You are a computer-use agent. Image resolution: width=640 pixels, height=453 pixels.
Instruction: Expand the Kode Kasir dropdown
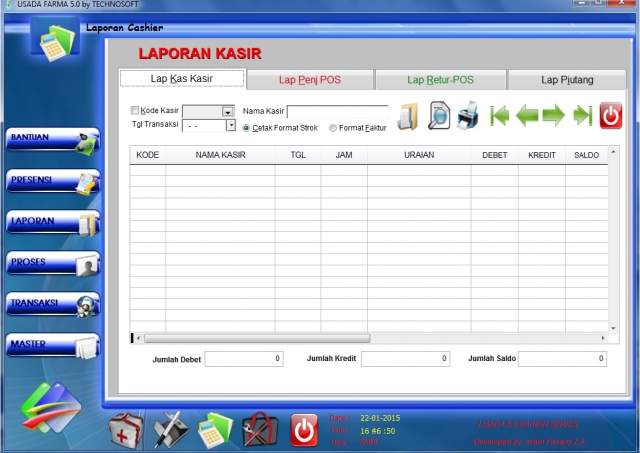pos(227,112)
